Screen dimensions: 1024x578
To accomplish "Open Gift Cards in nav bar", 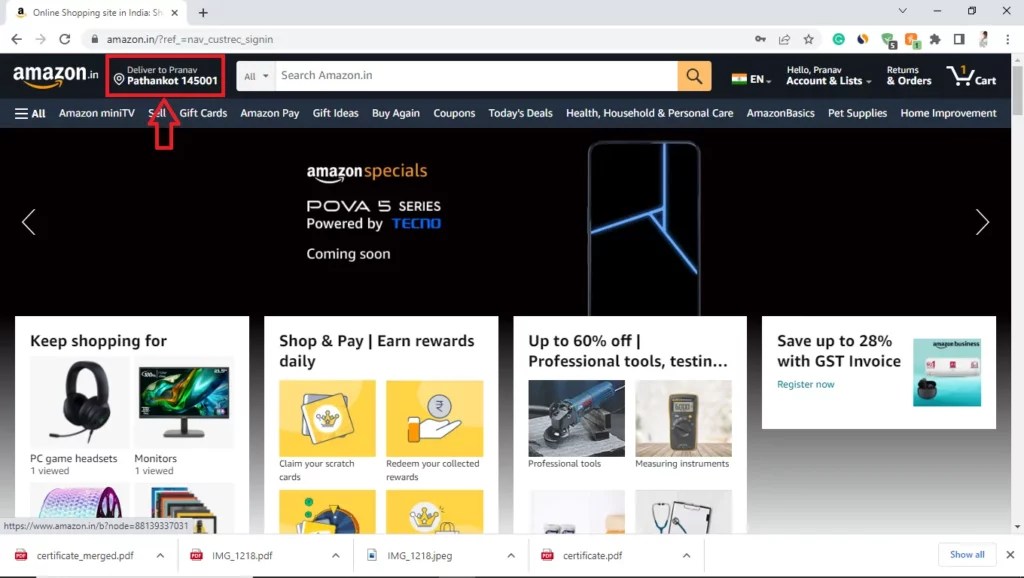I will coord(203,114).
